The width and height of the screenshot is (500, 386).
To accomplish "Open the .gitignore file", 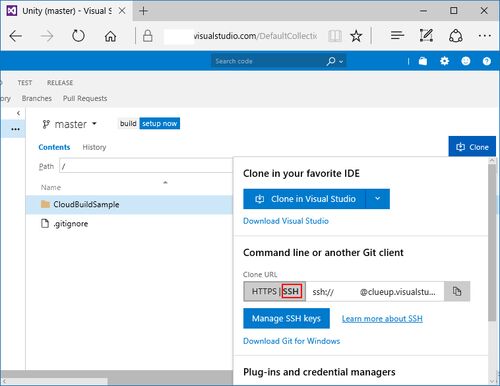I will click(71, 224).
